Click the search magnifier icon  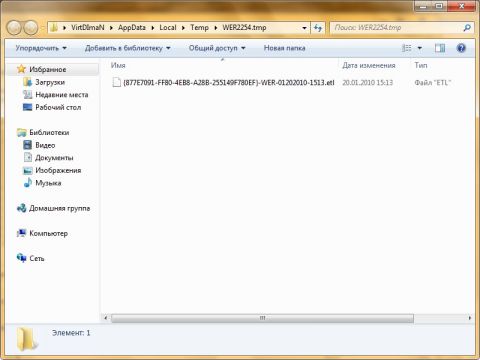tap(467, 28)
